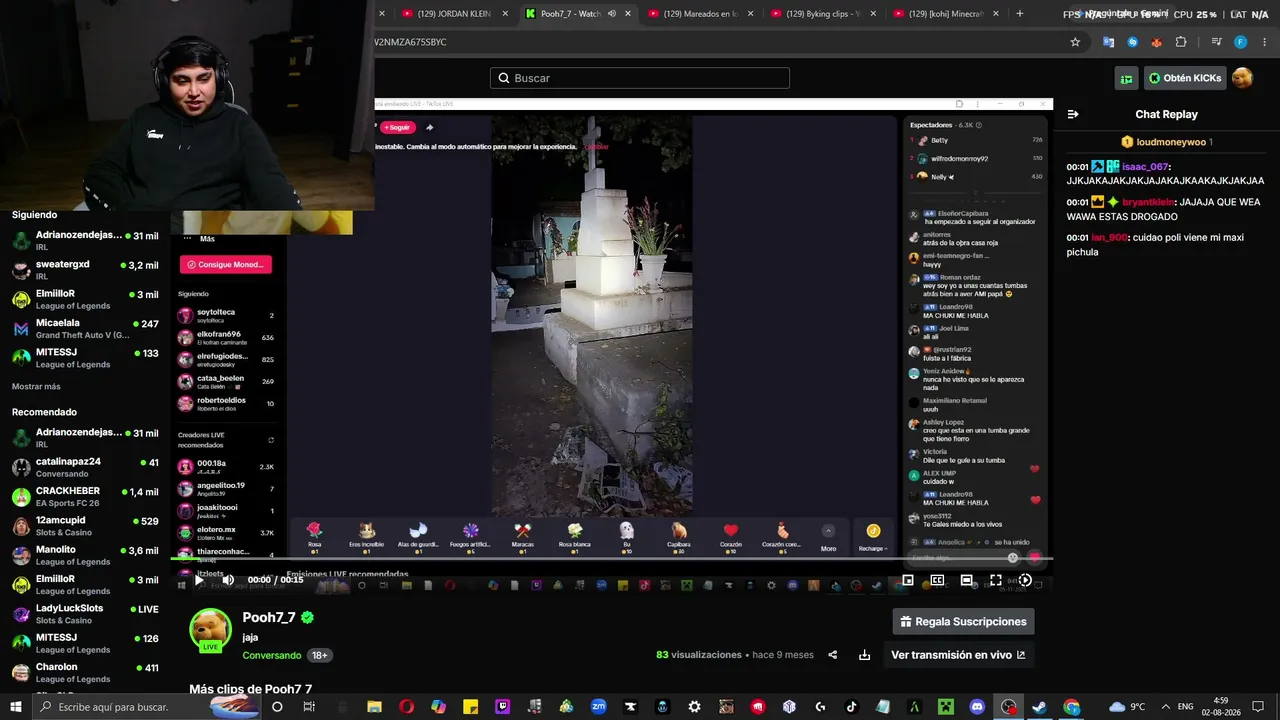Screen dimensions: 1280x720
Task: Collapse the Chat Replay panel
Action: point(1073,114)
